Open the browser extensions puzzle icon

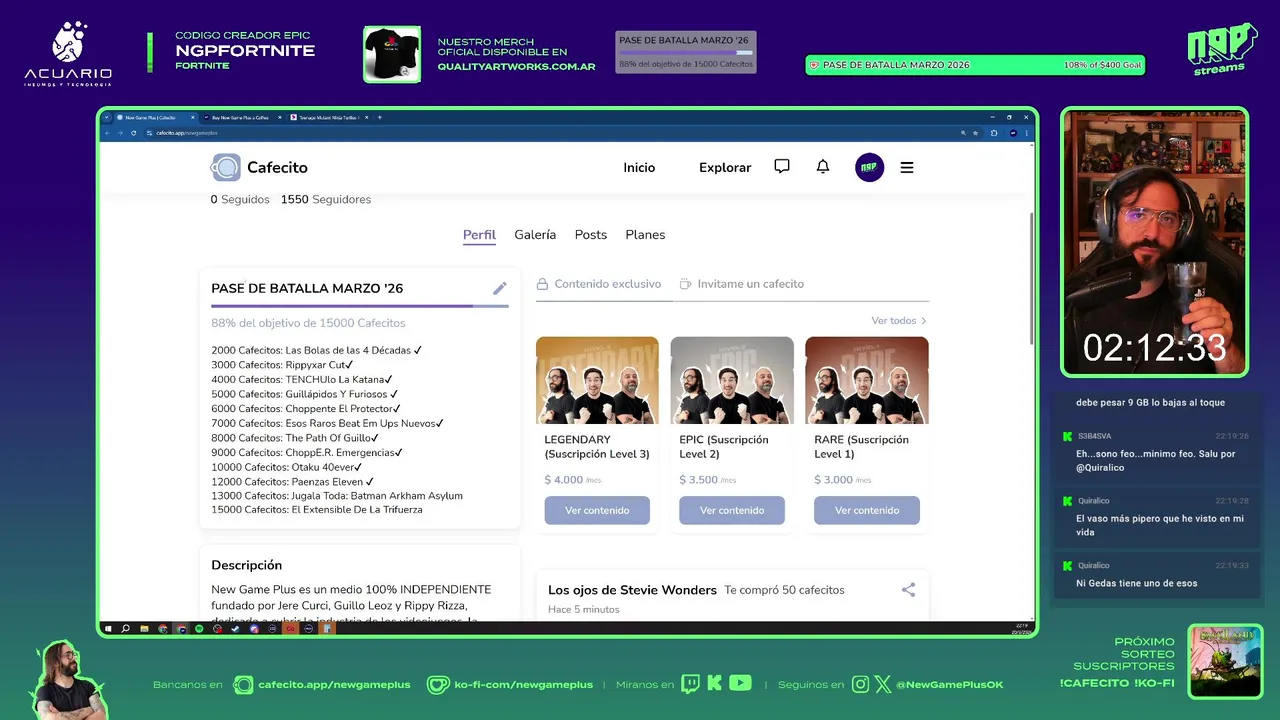coord(994,133)
